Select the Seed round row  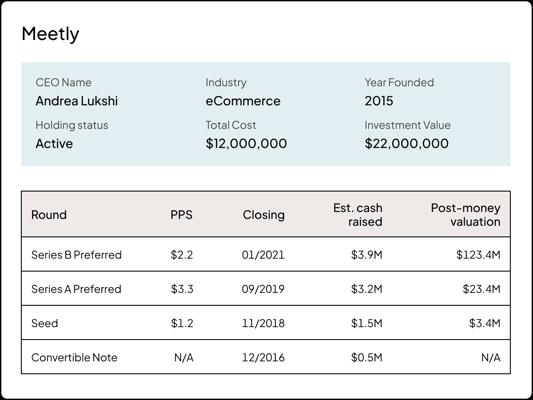point(266,323)
